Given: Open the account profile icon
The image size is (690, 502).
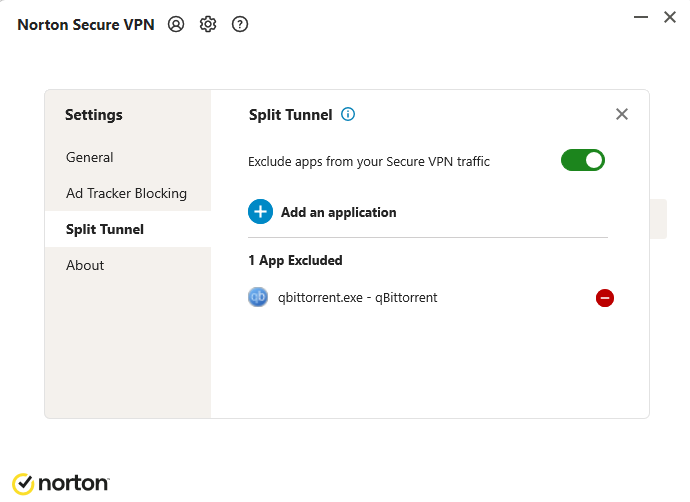Looking at the screenshot, I should coord(176,25).
